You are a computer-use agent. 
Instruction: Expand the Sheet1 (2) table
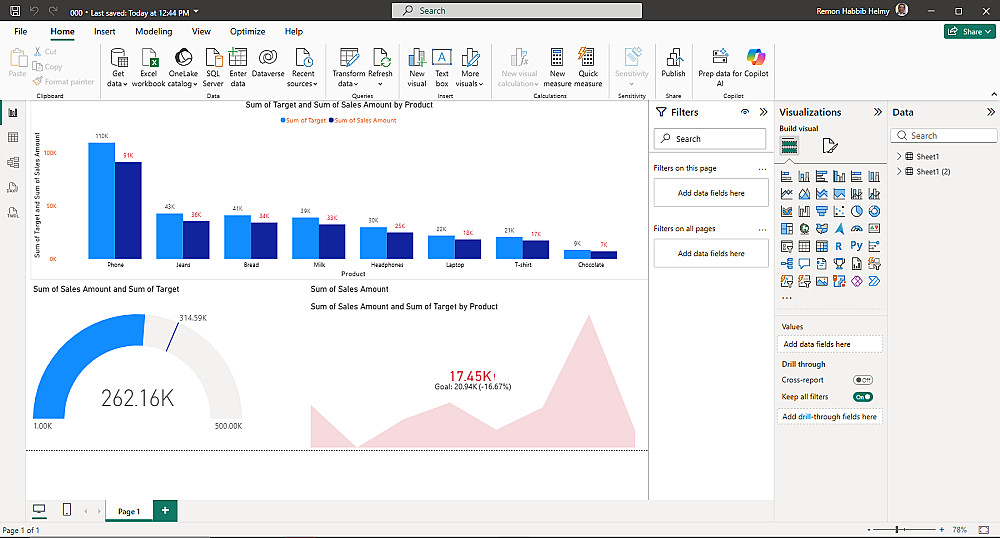tap(899, 171)
